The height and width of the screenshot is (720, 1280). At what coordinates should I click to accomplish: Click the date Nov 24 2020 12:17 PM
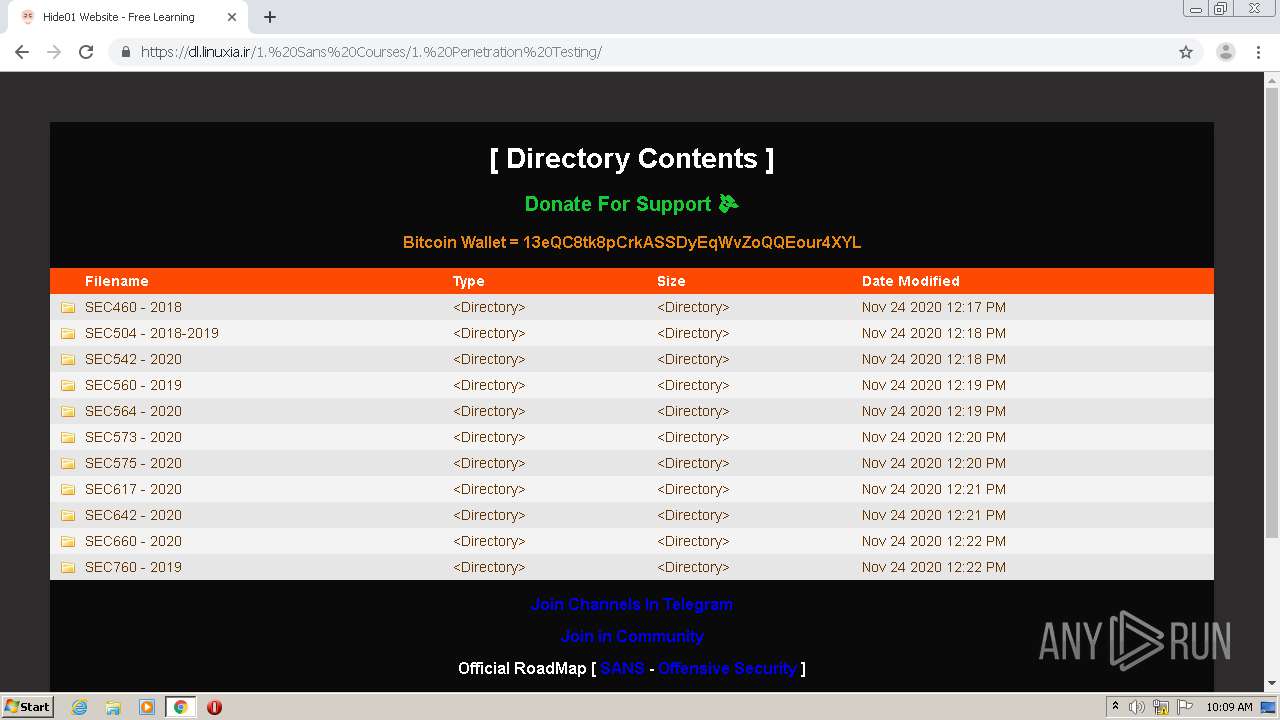tap(934, 307)
